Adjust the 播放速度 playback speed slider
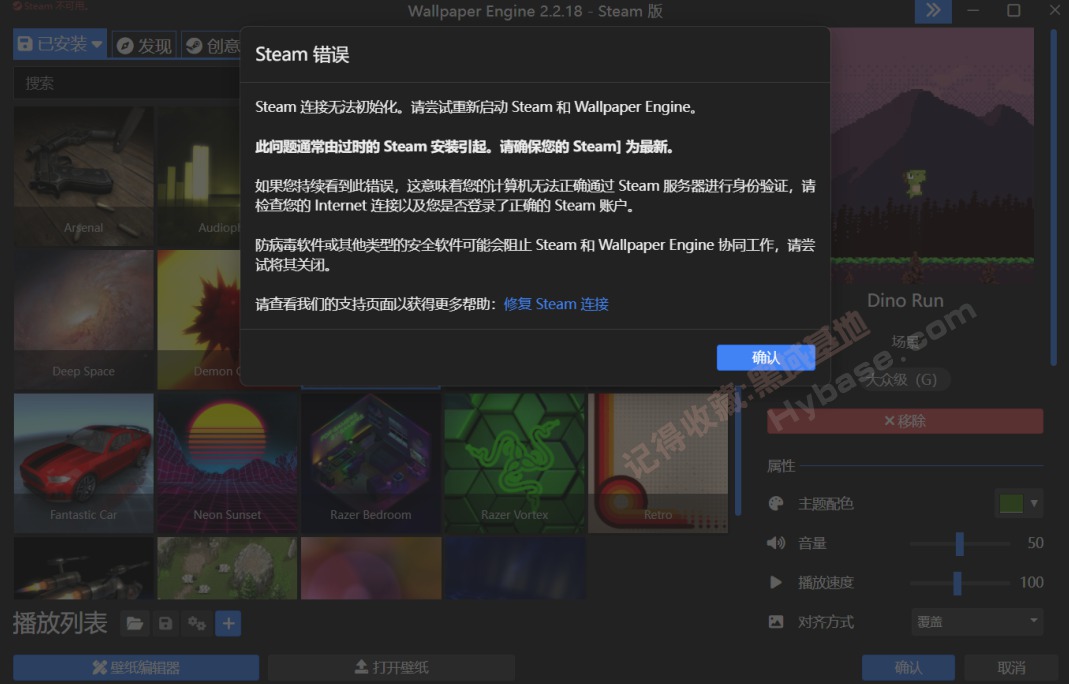1069x684 pixels. [x=959, y=583]
